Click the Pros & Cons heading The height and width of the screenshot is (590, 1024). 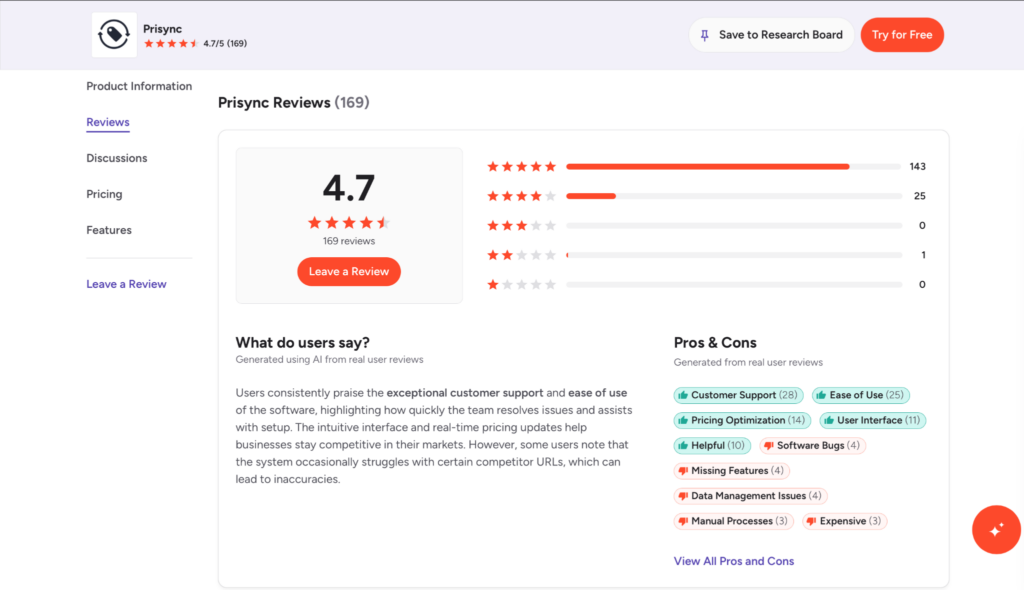715,343
